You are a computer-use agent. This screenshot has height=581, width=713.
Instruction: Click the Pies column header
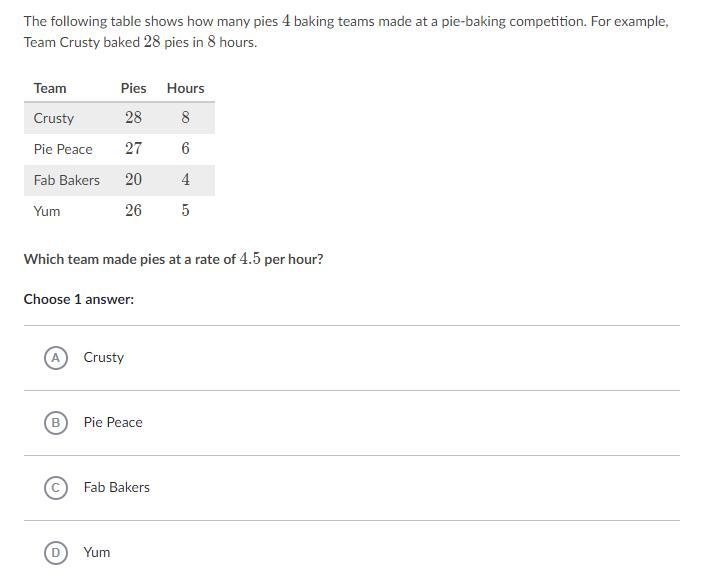click(133, 88)
